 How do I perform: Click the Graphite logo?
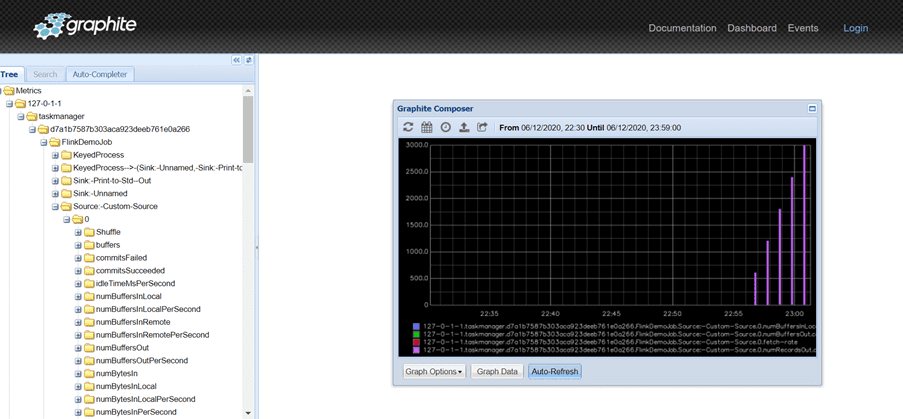[x=85, y=26]
